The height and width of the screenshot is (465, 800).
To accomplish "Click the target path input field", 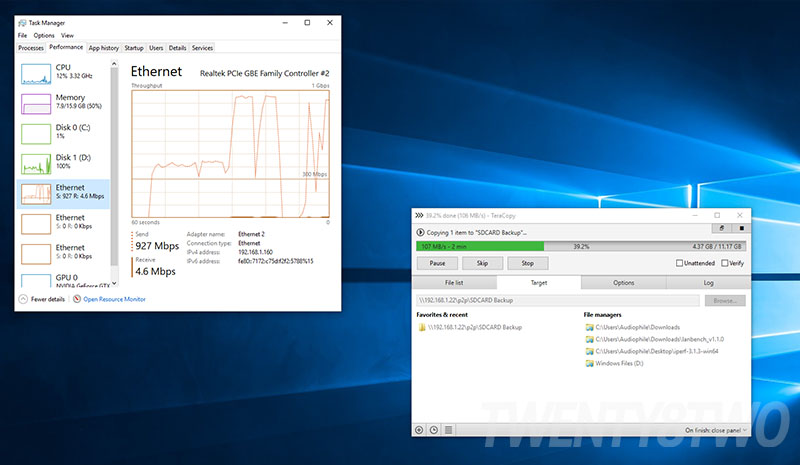I will point(558,301).
